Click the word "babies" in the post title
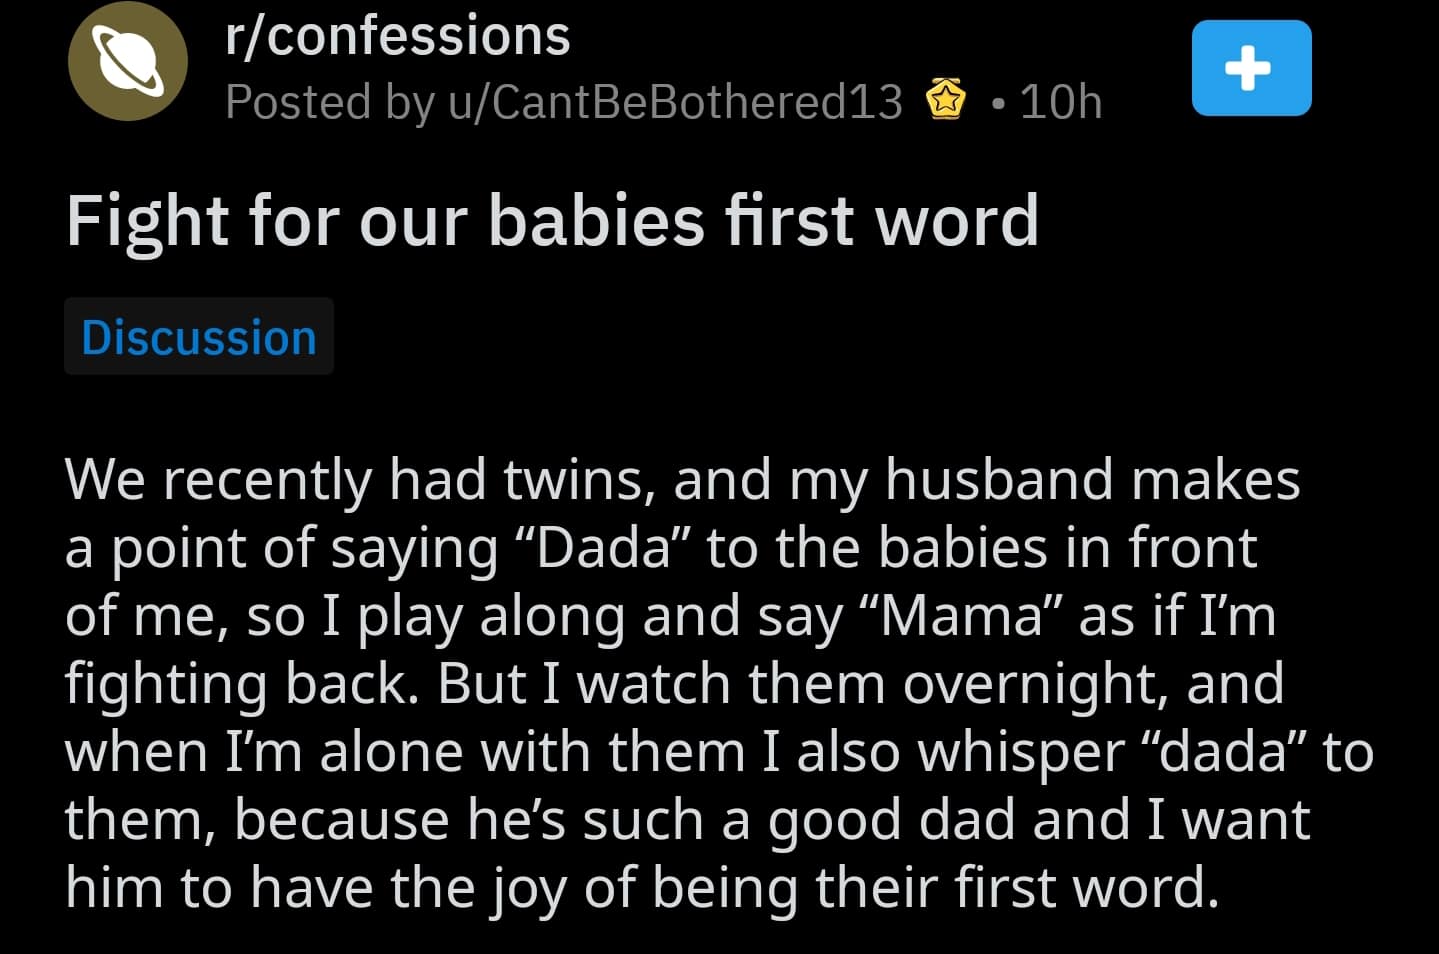 (x=596, y=221)
